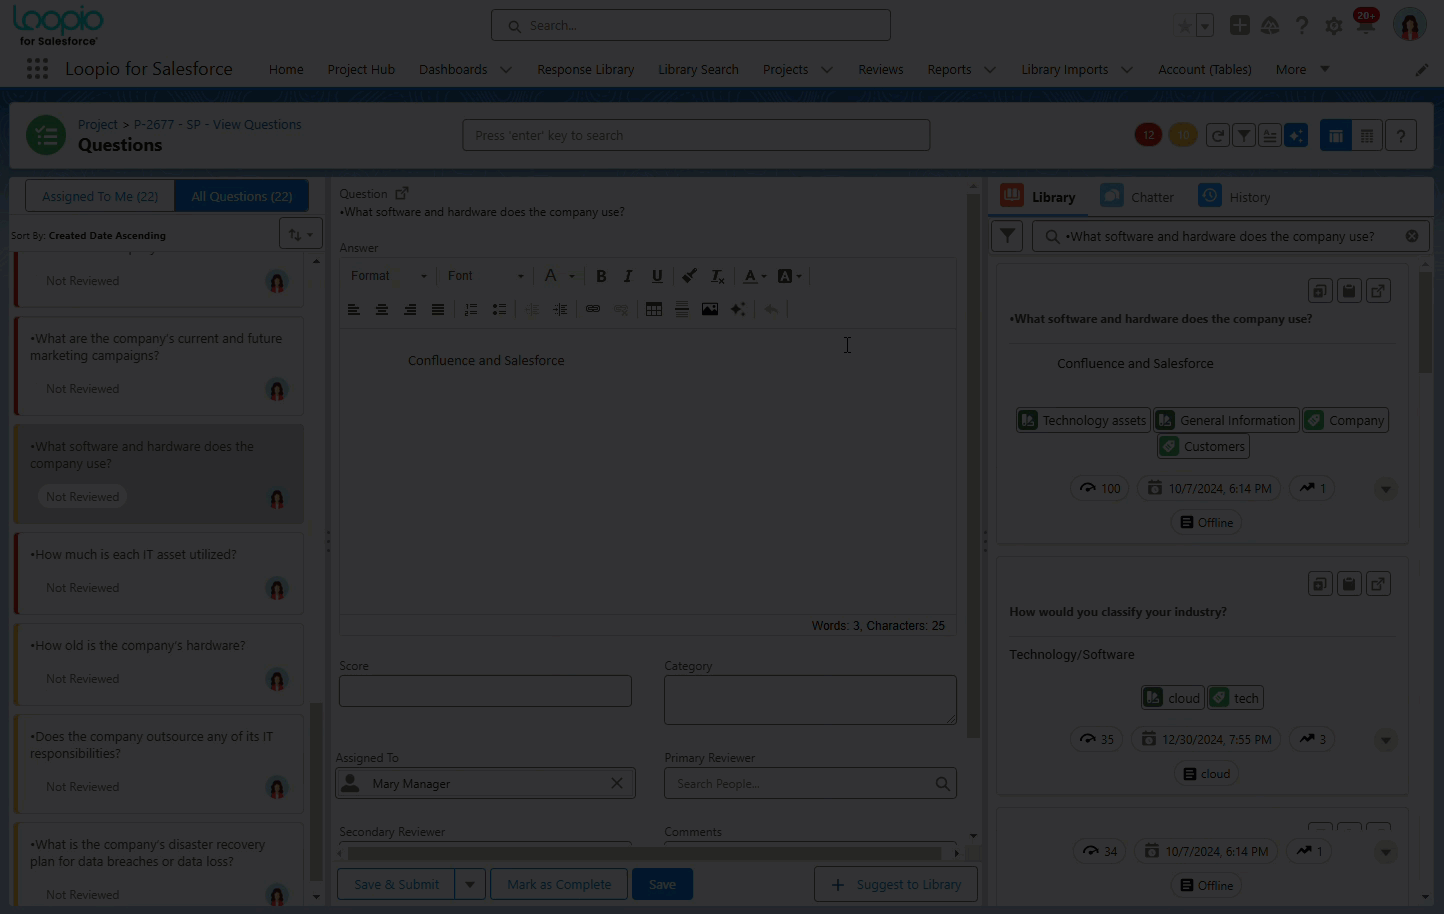Image resolution: width=1444 pixels, height=914 pixels.
Task: Insert a bulleted list
Action: (x=499, y=309)
